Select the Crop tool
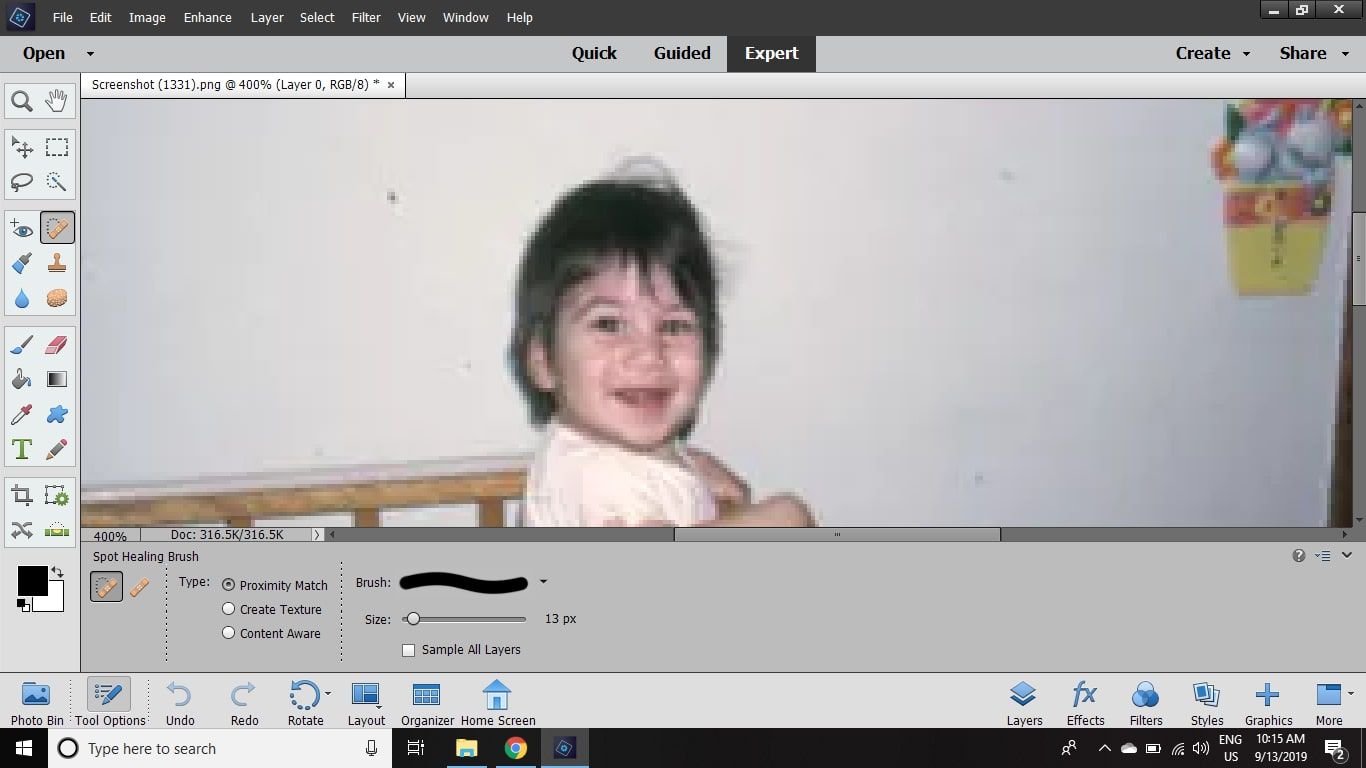This screenshot has height=768, width=1366. (x=22, y=496)
